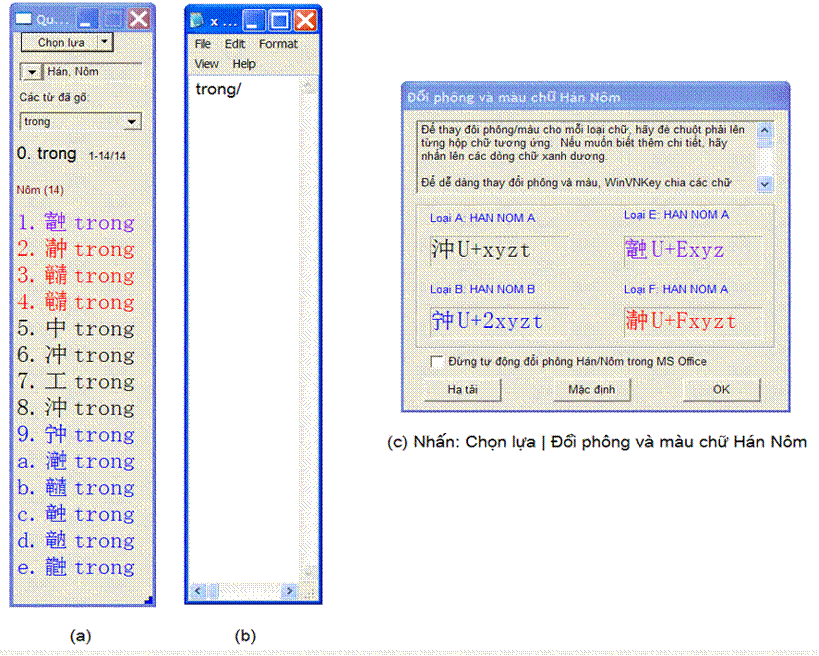This screenshot has height=656, width=819.
Task: Choose candidate 6 trong
Action: [x=76, y=355]
